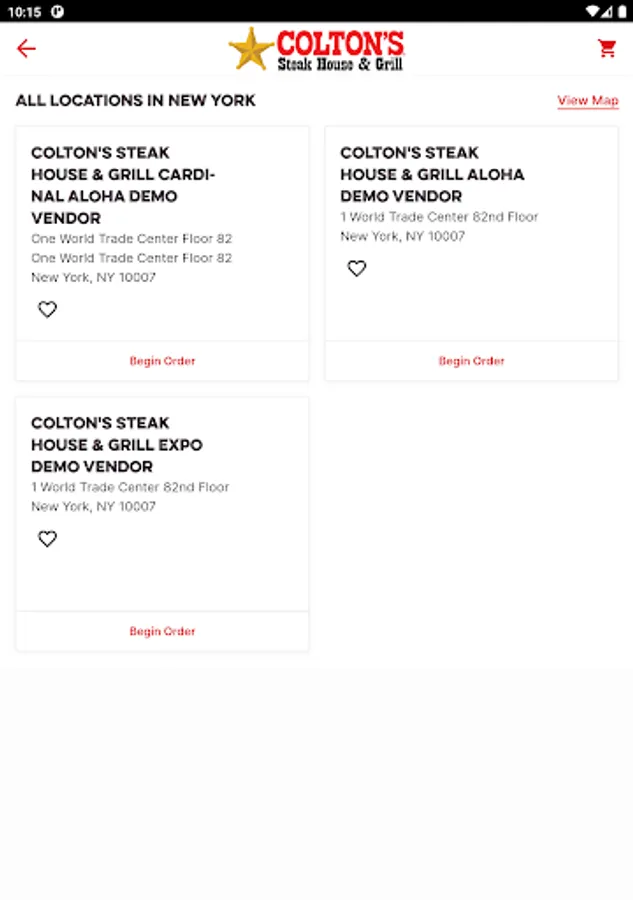Open the View Map link
The image size is (633, 900).
point(588,101)
